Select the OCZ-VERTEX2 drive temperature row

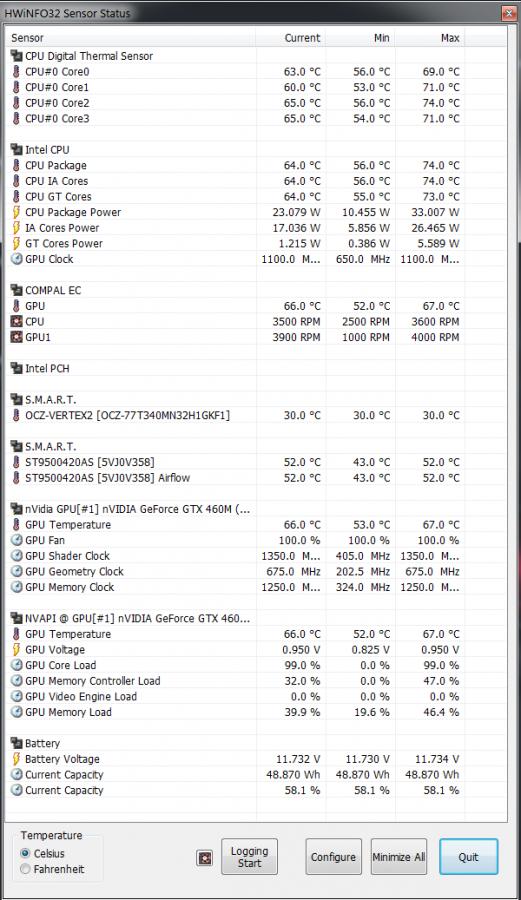(235, 415)
